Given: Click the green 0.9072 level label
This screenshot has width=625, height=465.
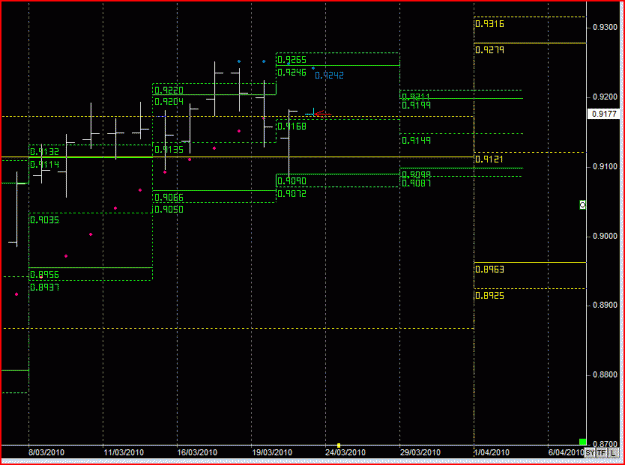Looking at the screenshot, I should [292, 194].
